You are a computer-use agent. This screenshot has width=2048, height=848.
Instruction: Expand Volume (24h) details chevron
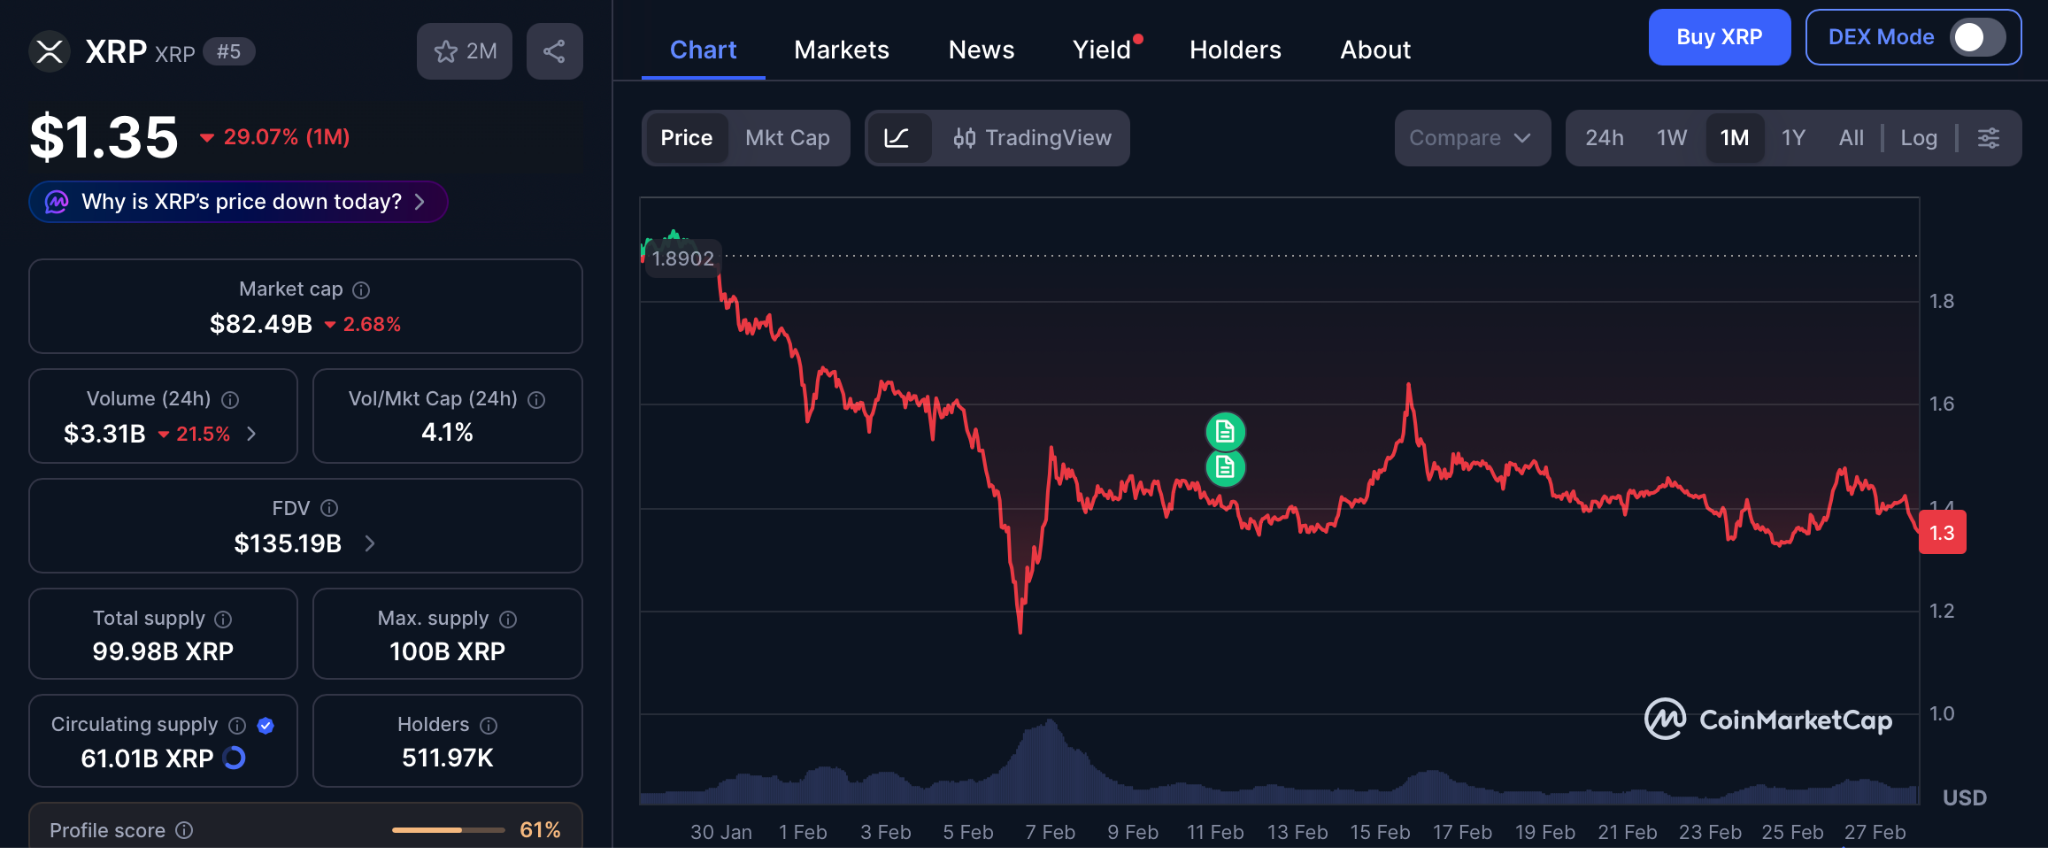click(x=252, y=434)
